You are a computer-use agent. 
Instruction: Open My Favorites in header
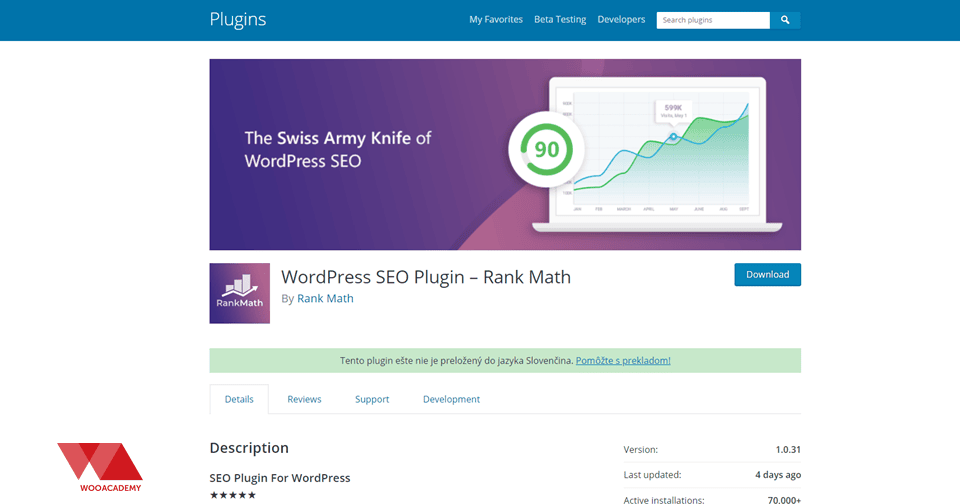tap(496, 20)
